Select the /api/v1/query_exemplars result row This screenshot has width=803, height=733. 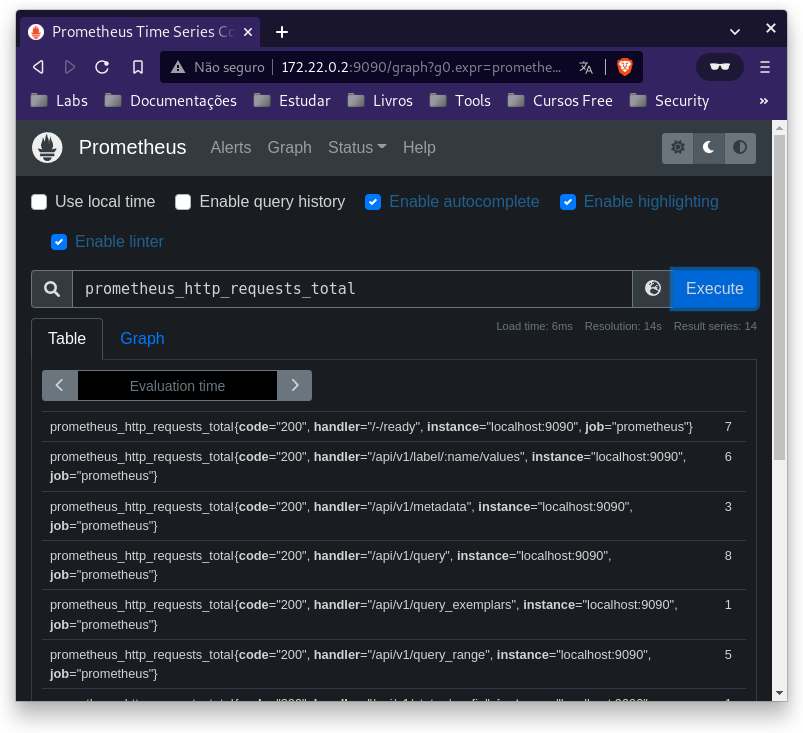pyautogui.click(x=394, y=615)
